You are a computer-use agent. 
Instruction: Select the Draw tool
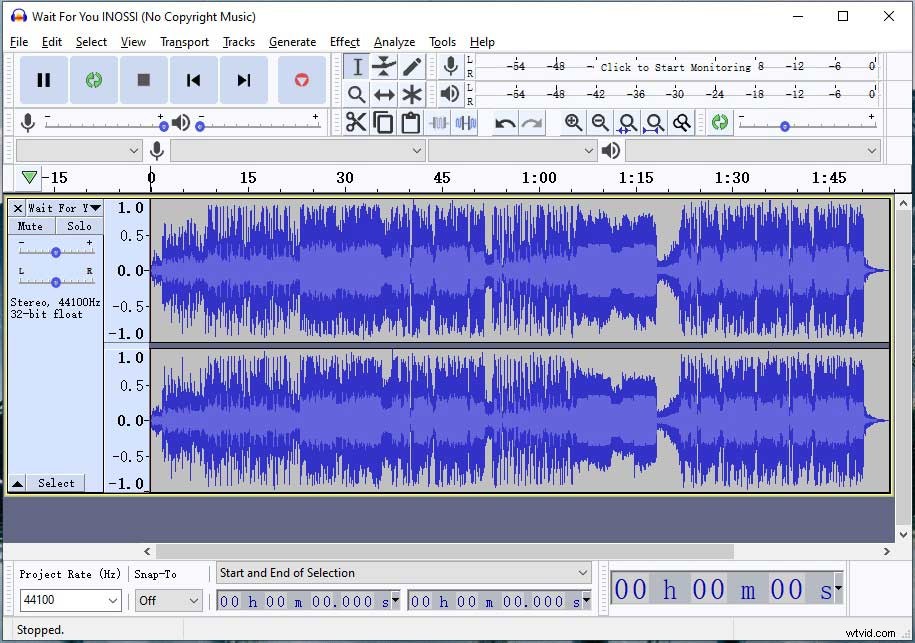pos(412,65)
